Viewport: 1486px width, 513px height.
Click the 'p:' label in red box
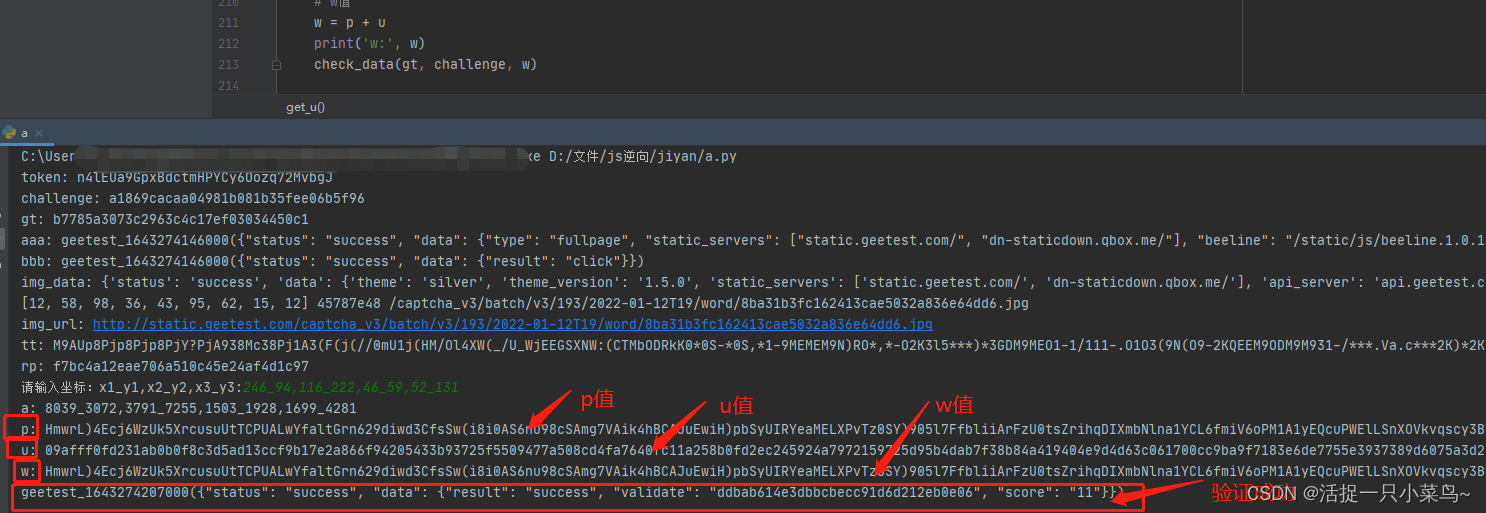(27, 429)
